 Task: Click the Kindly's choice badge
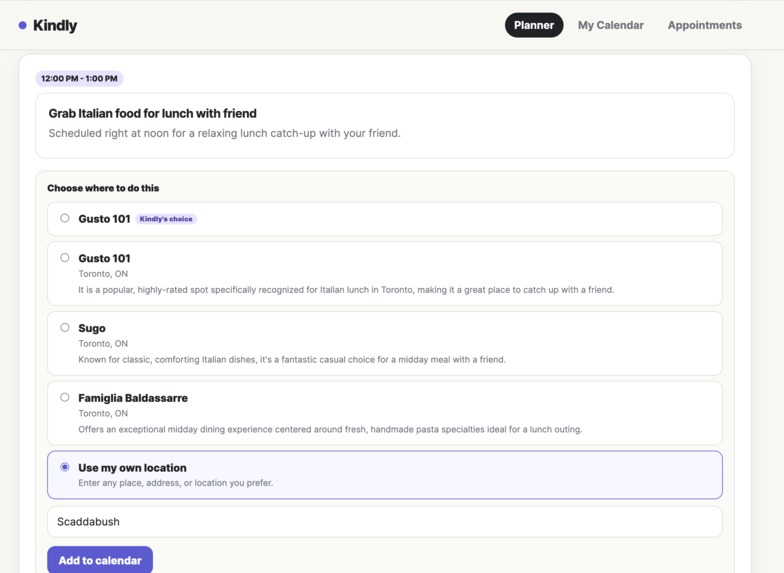point(166,219)
